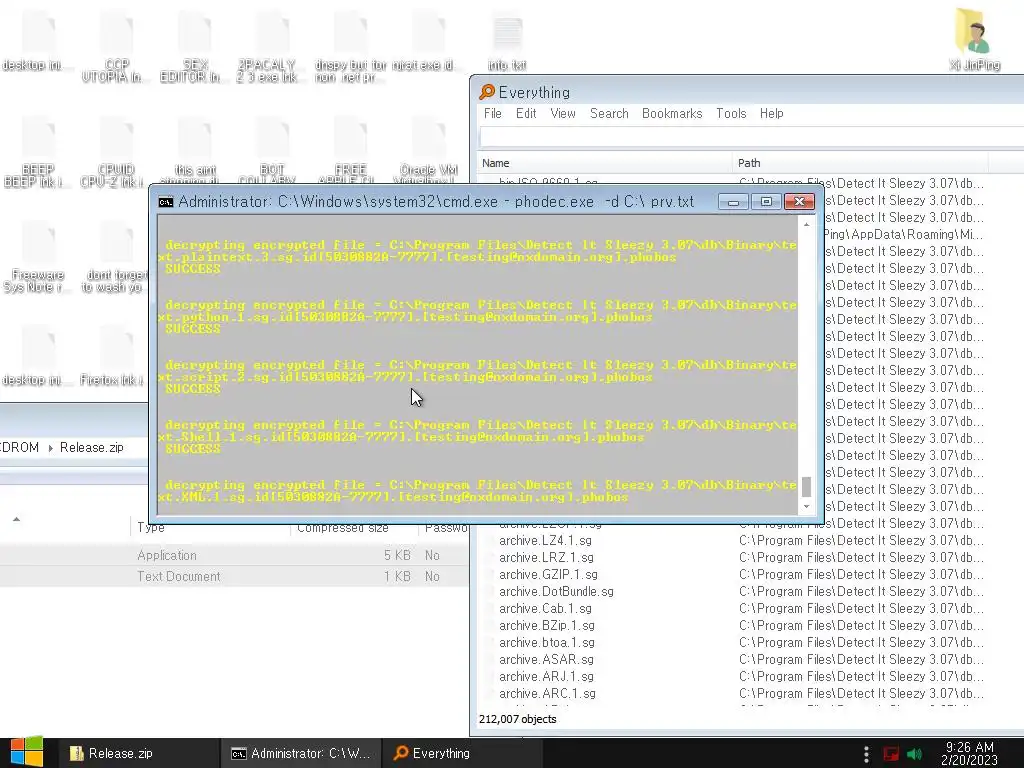1024x768 pixels.
Task: Select the FREE APPLE desktop icon
Action: (x=351, y=150)
